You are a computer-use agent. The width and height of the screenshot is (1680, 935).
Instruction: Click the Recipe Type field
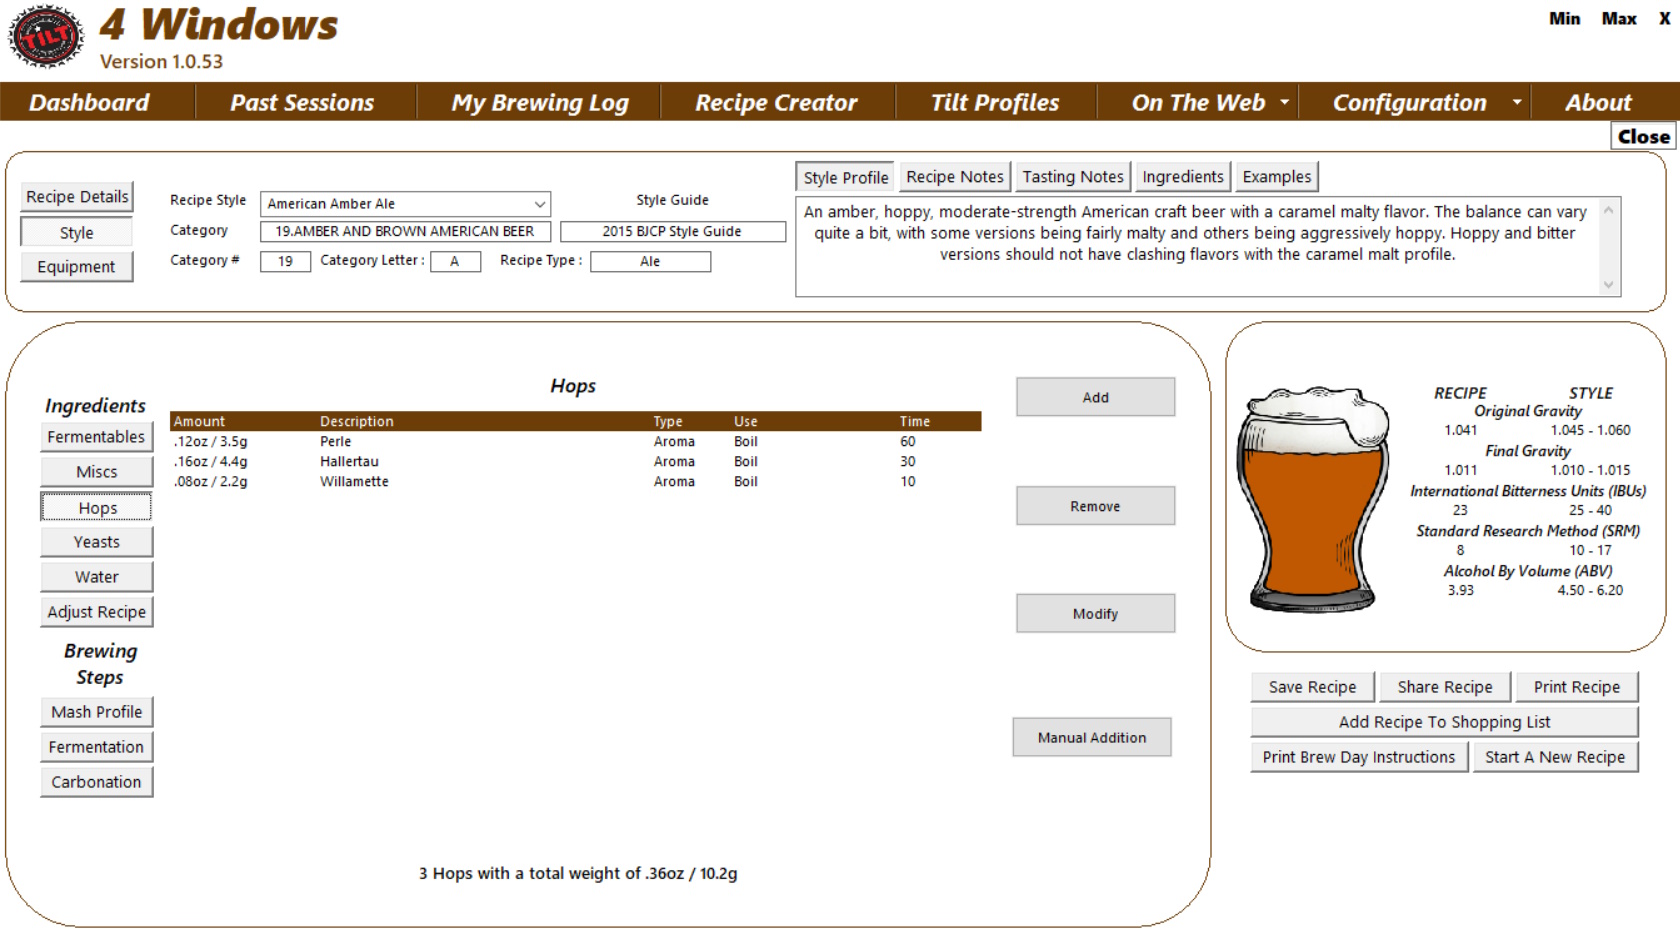pos(650,261)
